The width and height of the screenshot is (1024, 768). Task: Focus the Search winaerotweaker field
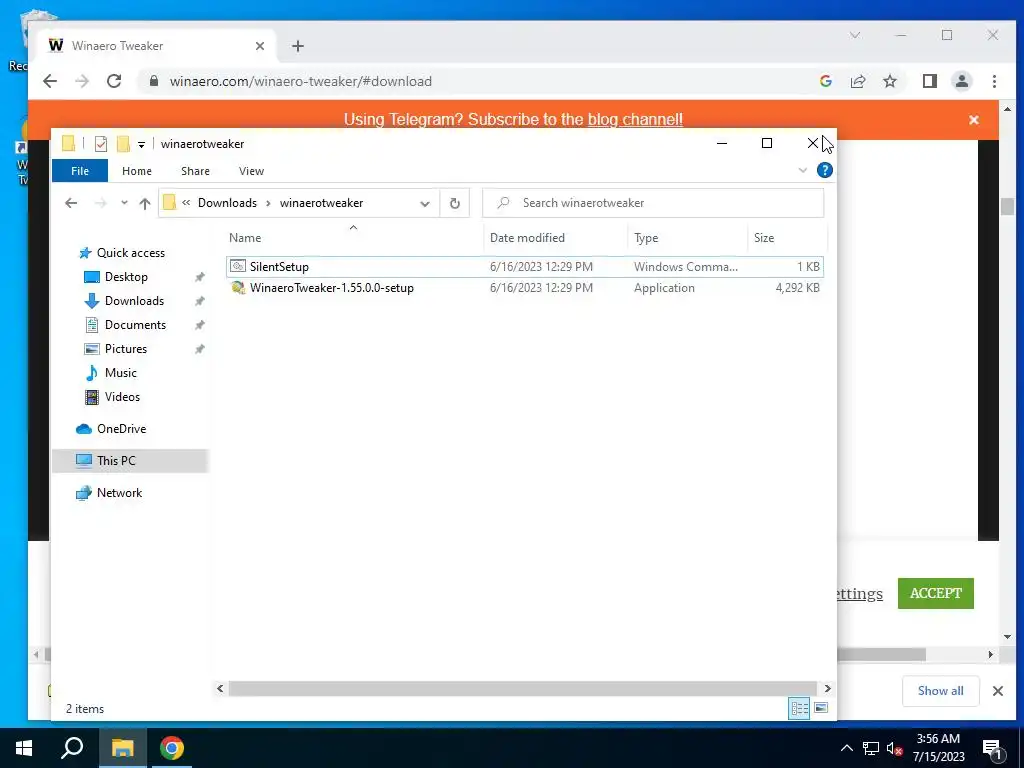click(x=653, y=203)
